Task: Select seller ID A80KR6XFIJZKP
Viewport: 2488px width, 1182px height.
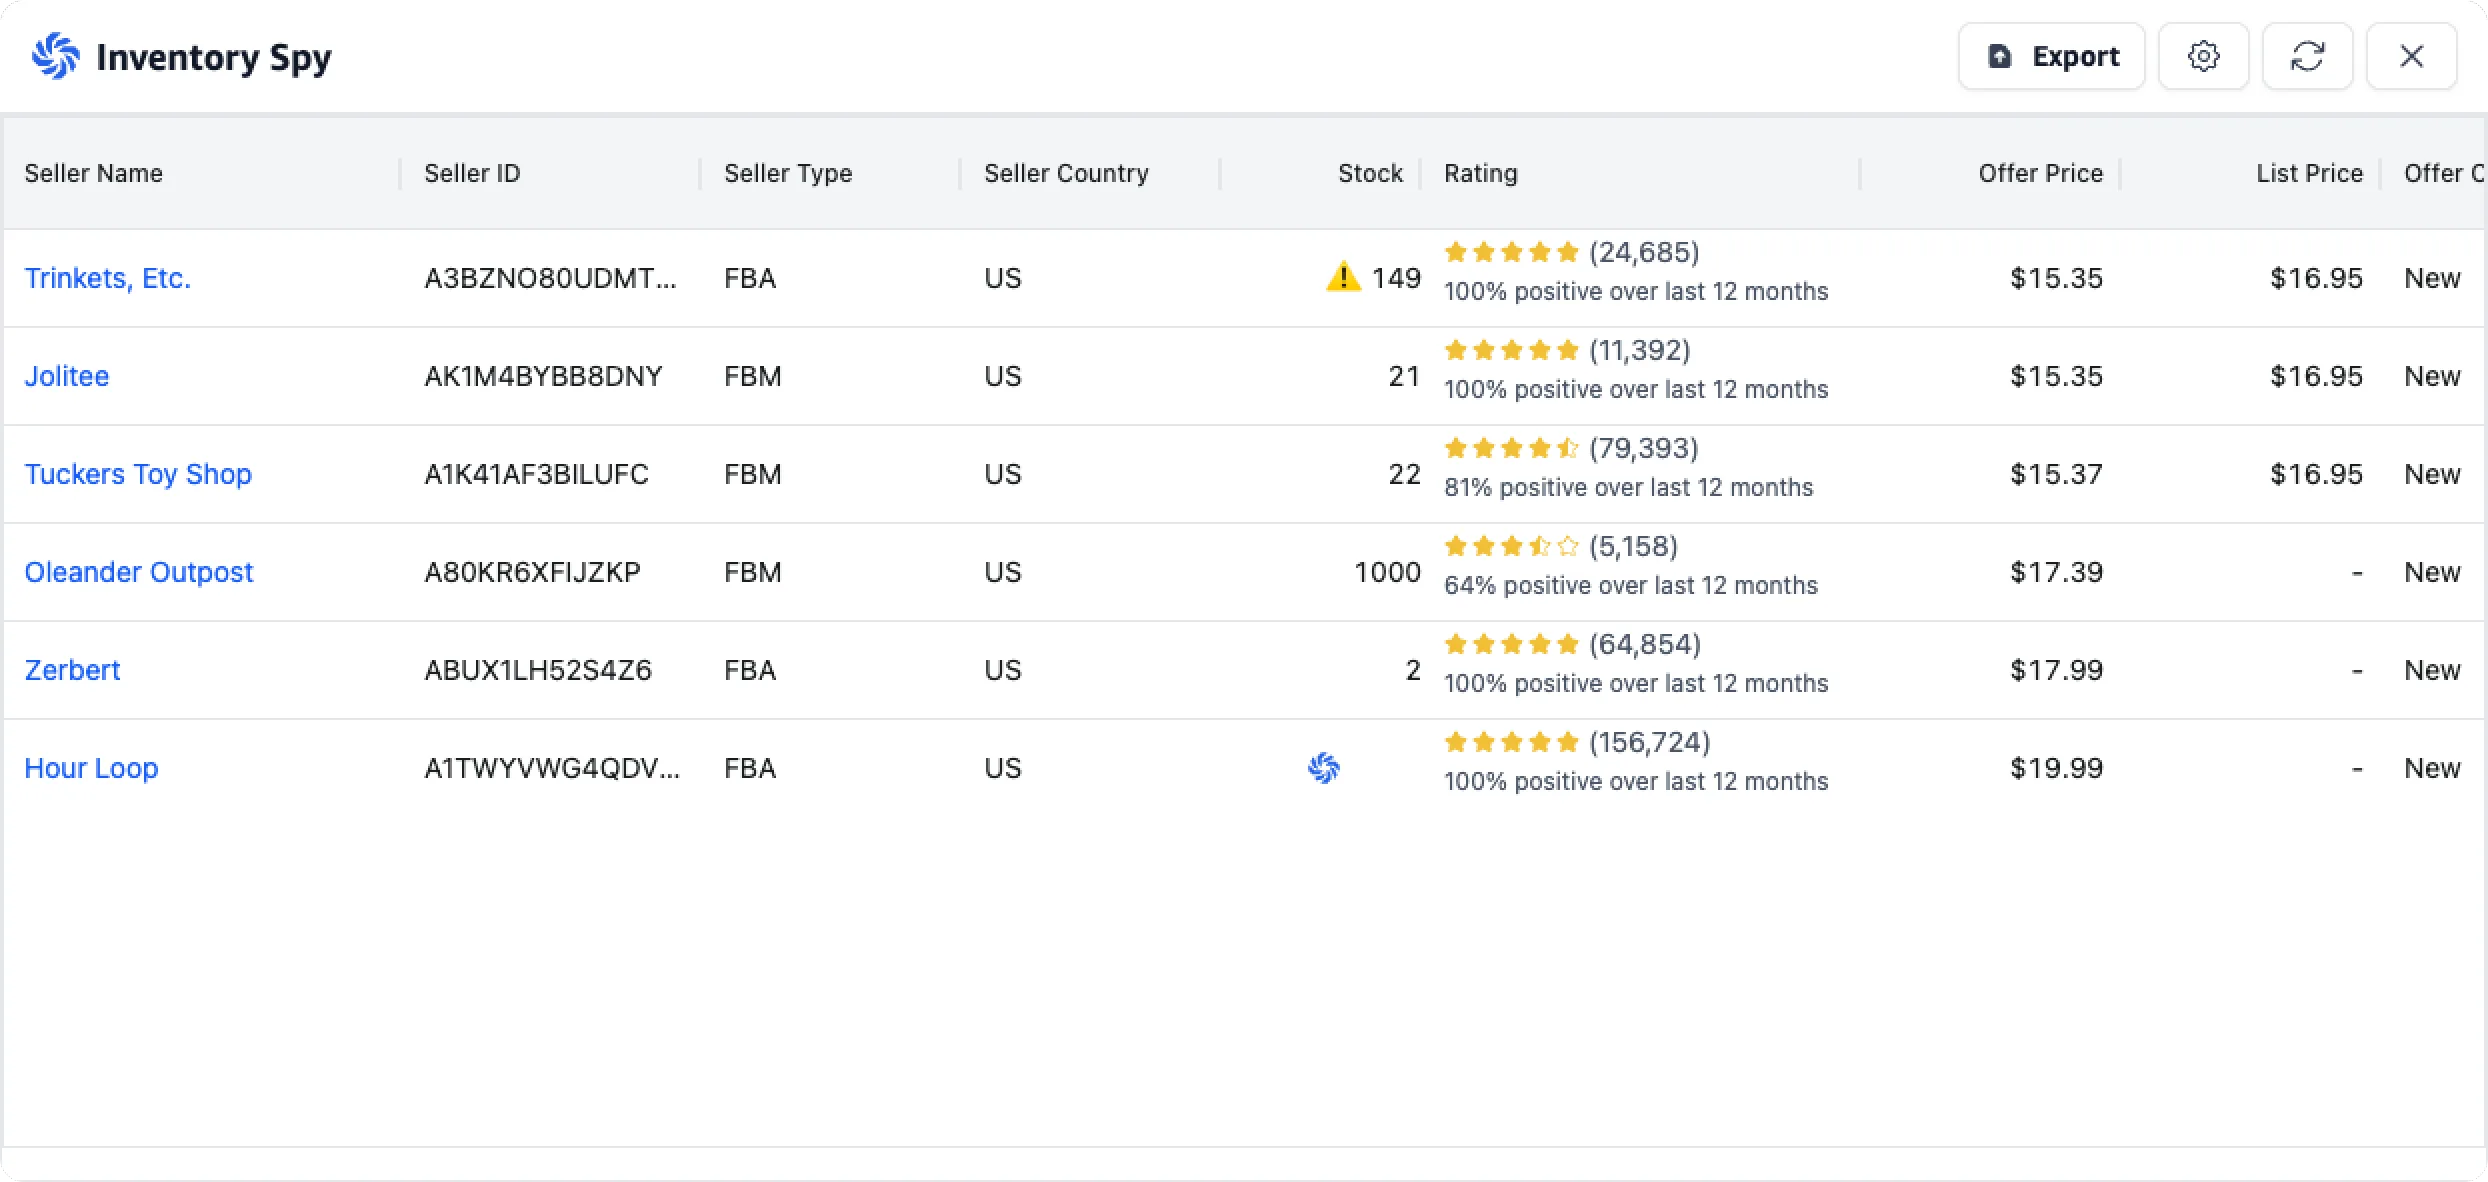Action: pyautogui.click(x=532, y=572)
